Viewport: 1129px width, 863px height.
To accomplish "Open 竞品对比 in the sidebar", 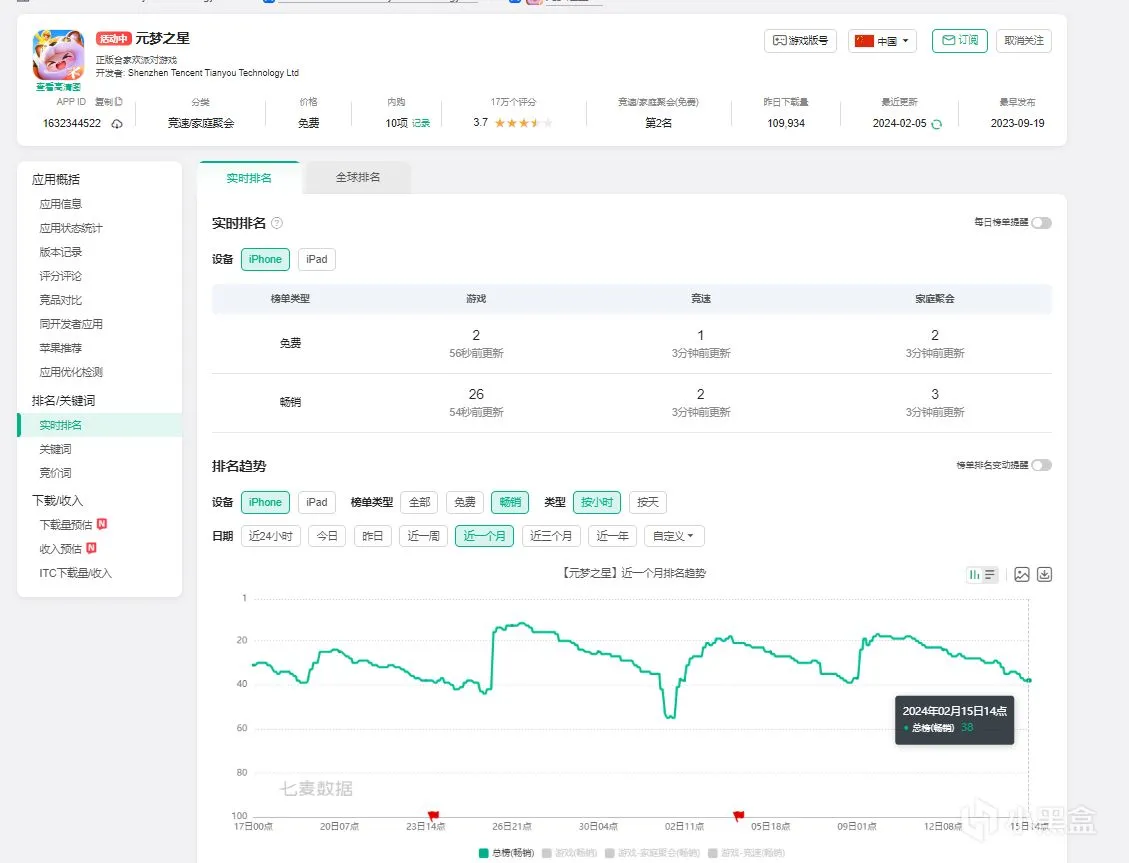I will [x=60, y=300].
